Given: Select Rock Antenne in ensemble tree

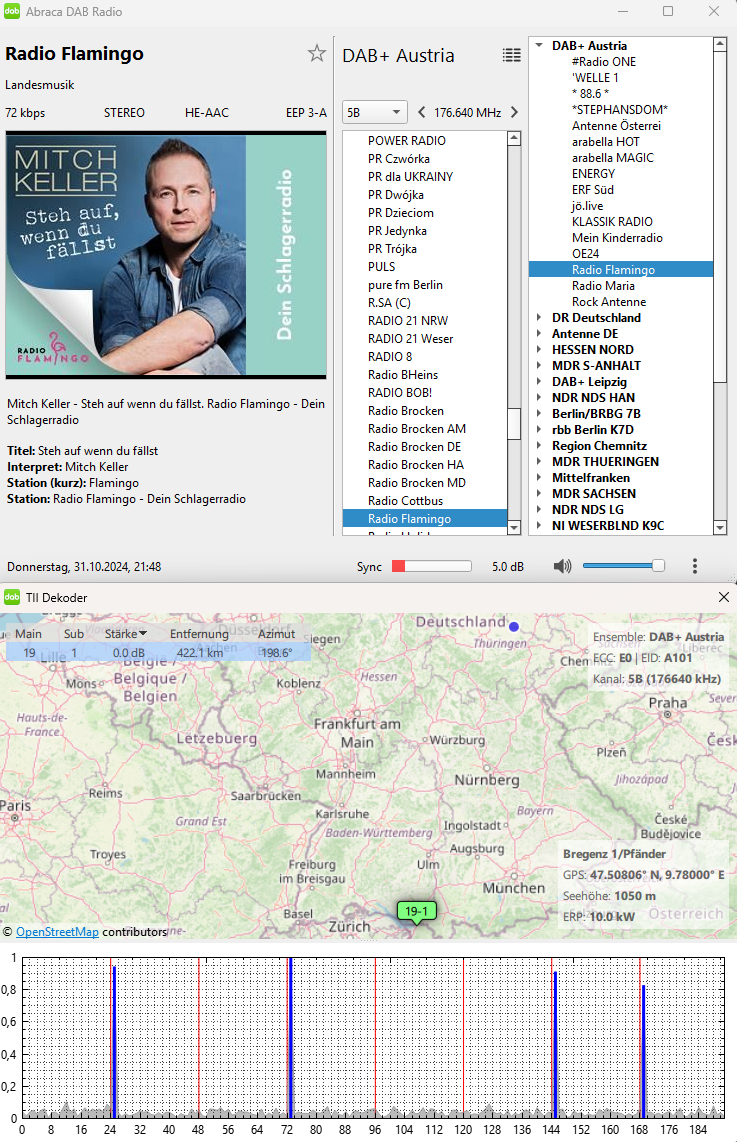Looking at the screenshot, I should [609, 302].
